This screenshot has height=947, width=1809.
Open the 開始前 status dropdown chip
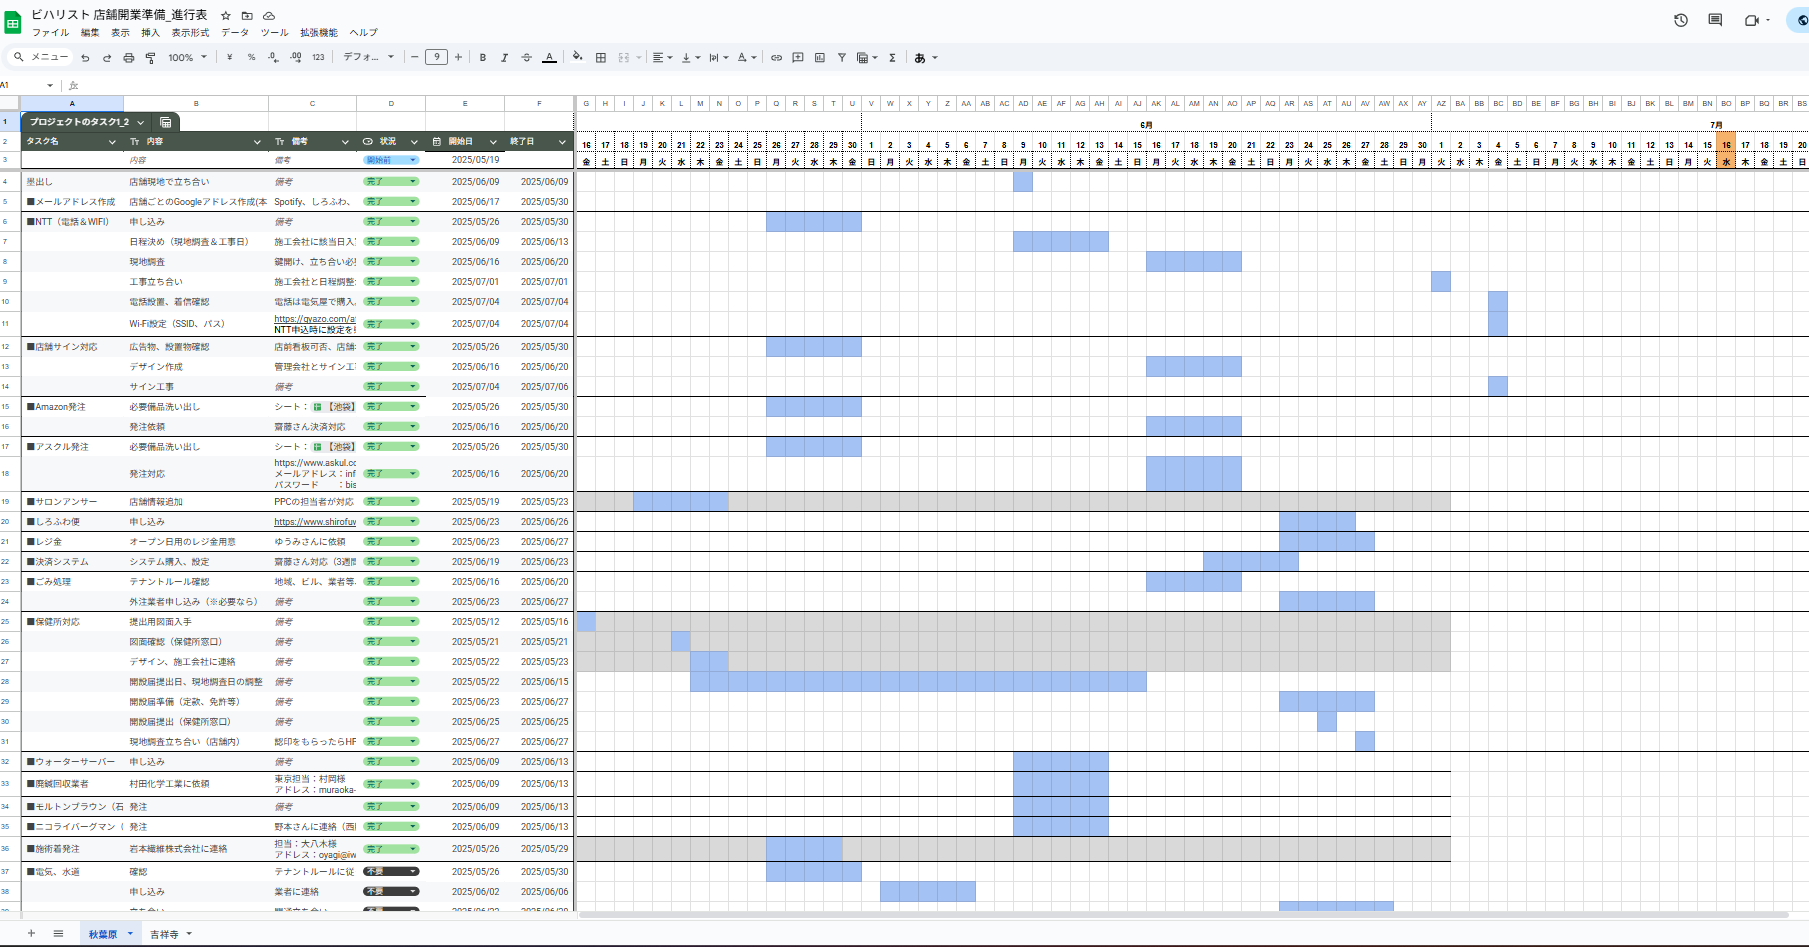point(391,160)
